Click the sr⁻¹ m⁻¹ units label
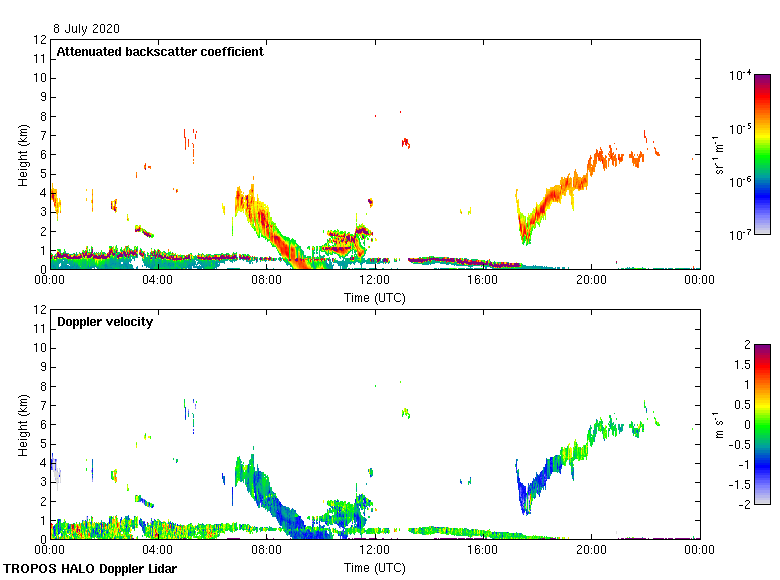Viewport: 780px width, 580px height. [x=719, y=154]
